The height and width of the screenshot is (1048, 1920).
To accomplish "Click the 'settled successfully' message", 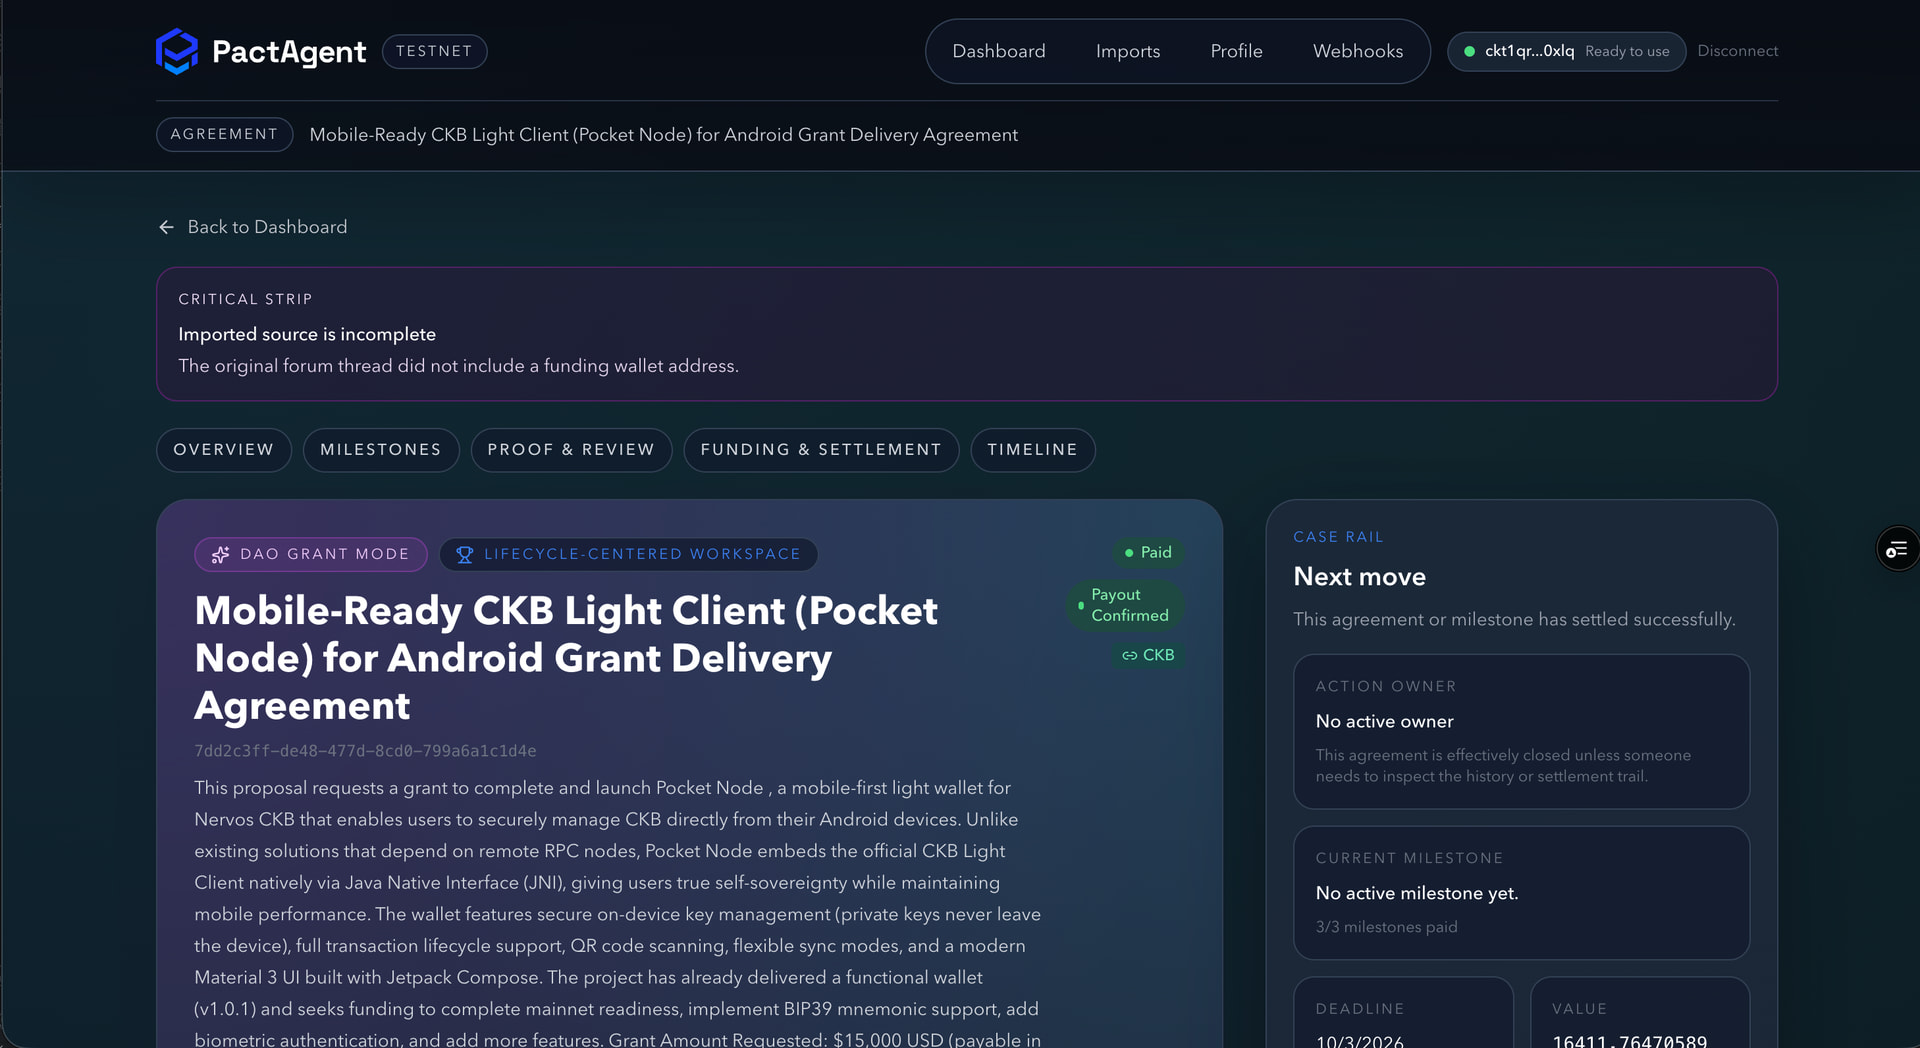I will [1514, 619].
